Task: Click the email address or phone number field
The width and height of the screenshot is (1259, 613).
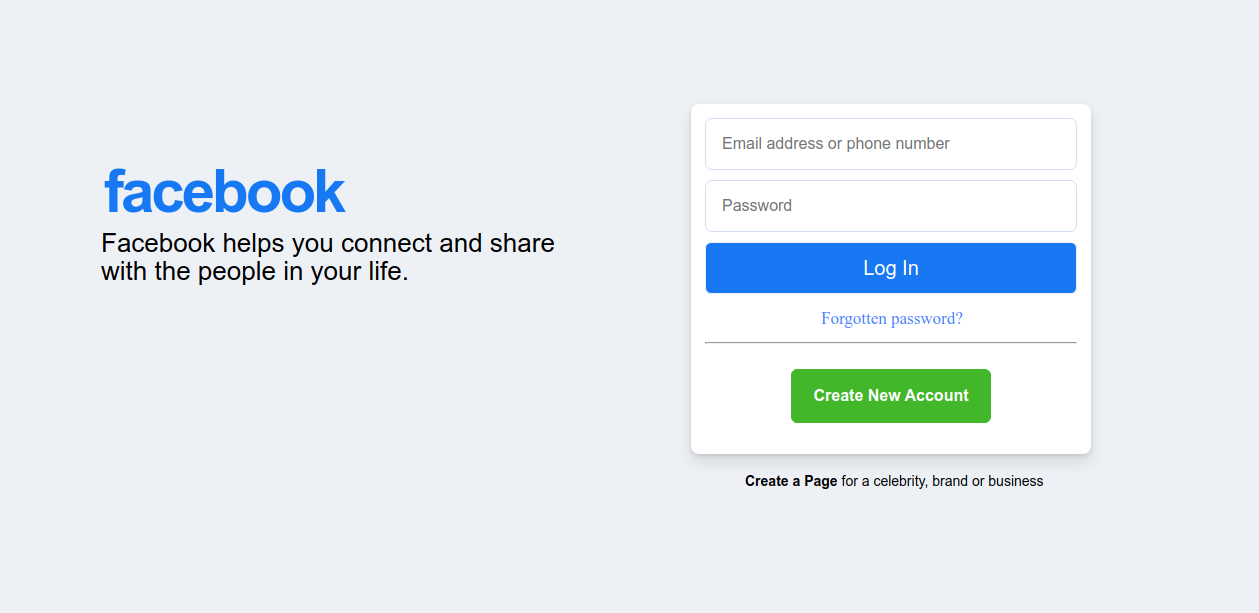Action: [890, 143]
